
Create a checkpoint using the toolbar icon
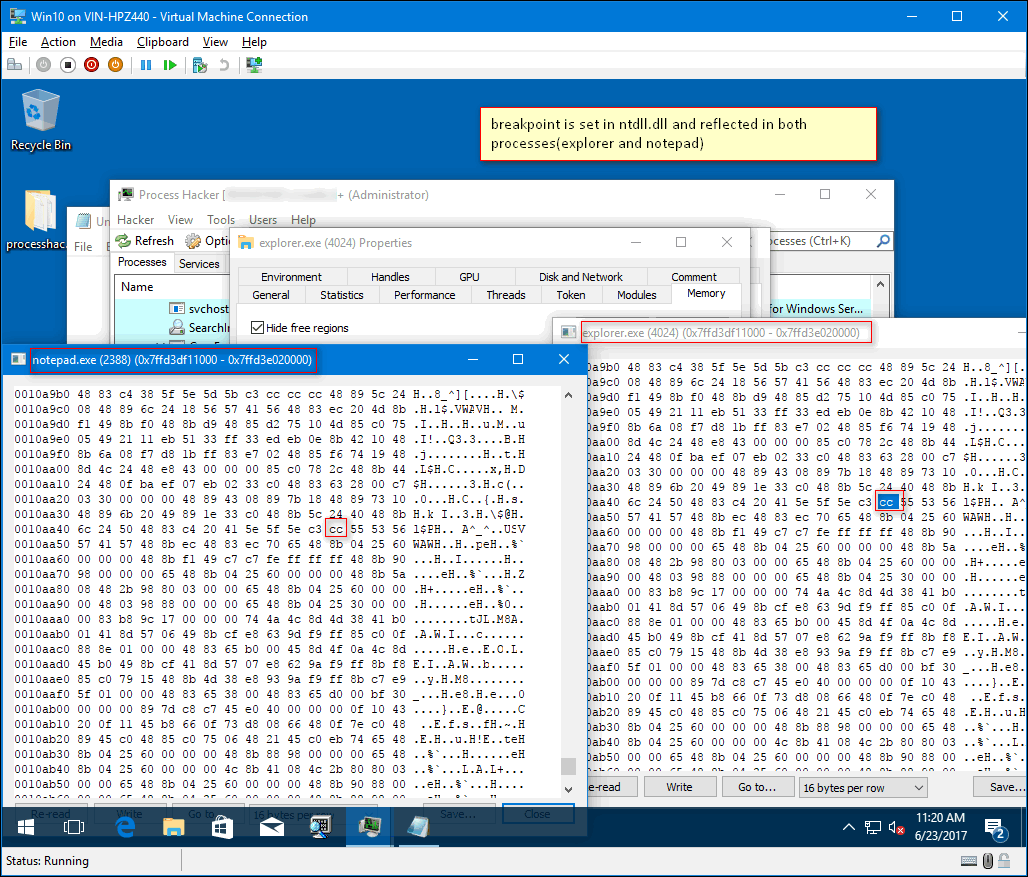coord(200,65)
